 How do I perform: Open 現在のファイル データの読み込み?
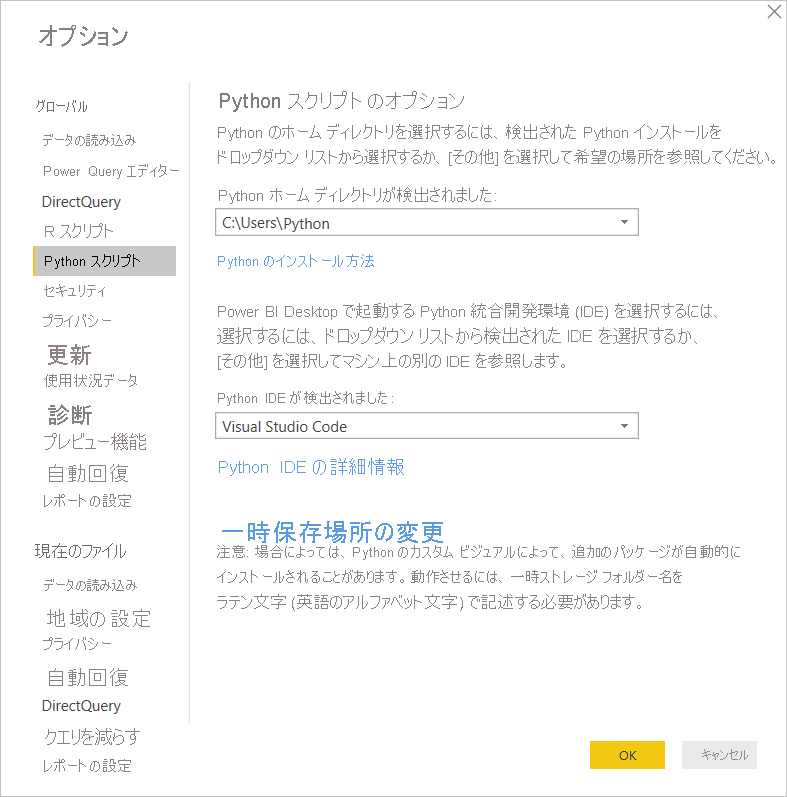90,585
